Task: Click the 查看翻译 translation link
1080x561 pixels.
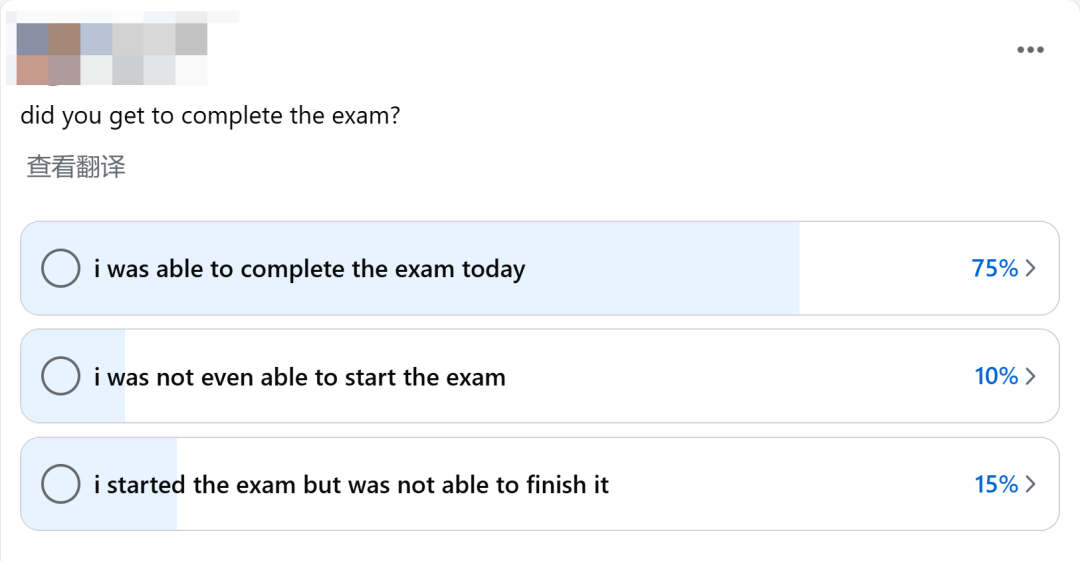Action: 76,167
